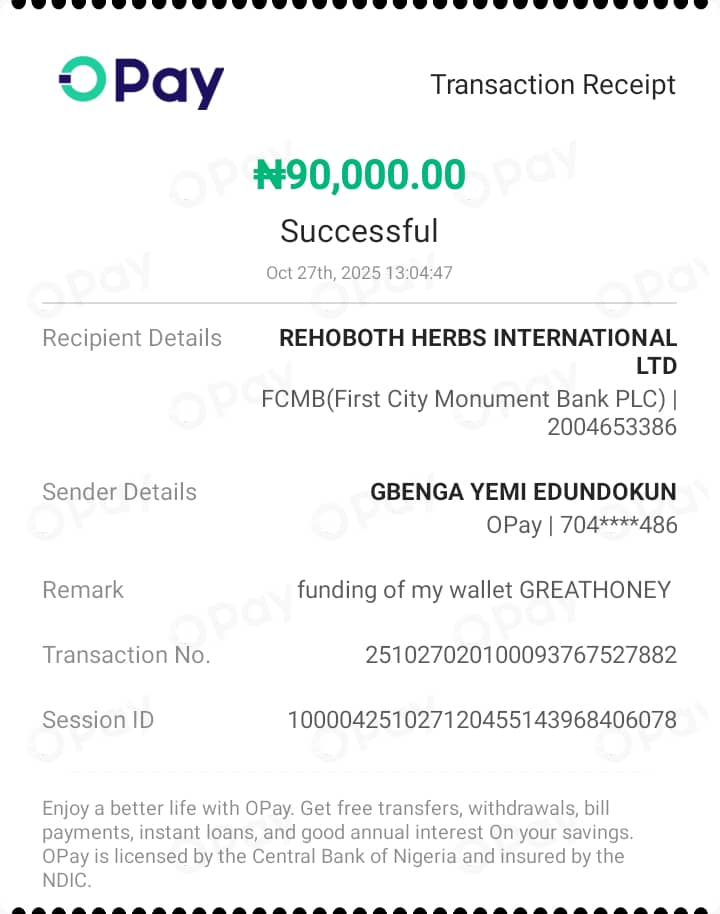Image resolution: width=720 pixels, height=914 pixels.
Task: Select the transaction number value
Action: [521, 655]
